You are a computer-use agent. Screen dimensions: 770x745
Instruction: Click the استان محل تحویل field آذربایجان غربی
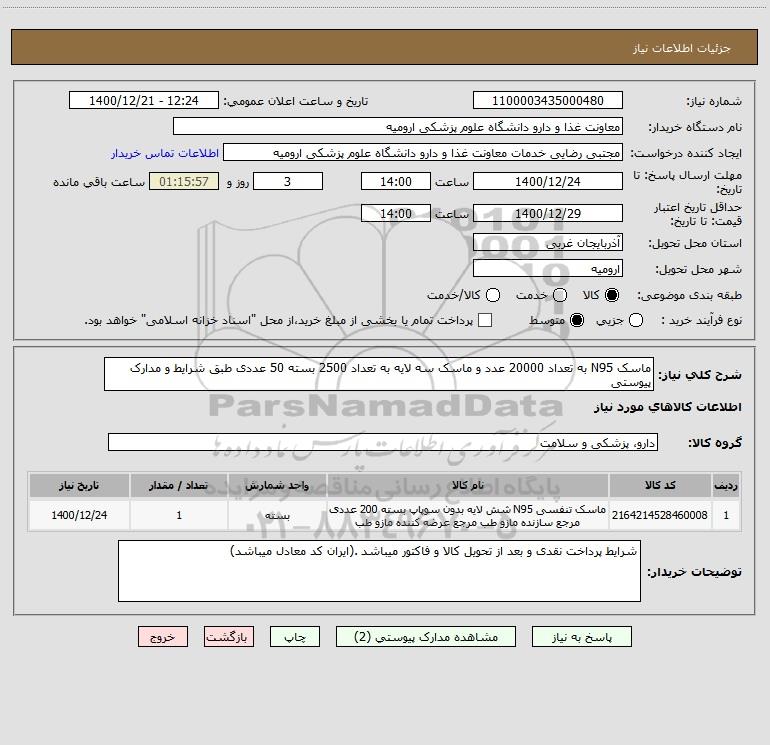pyautogui.click(x=548, y=242)
